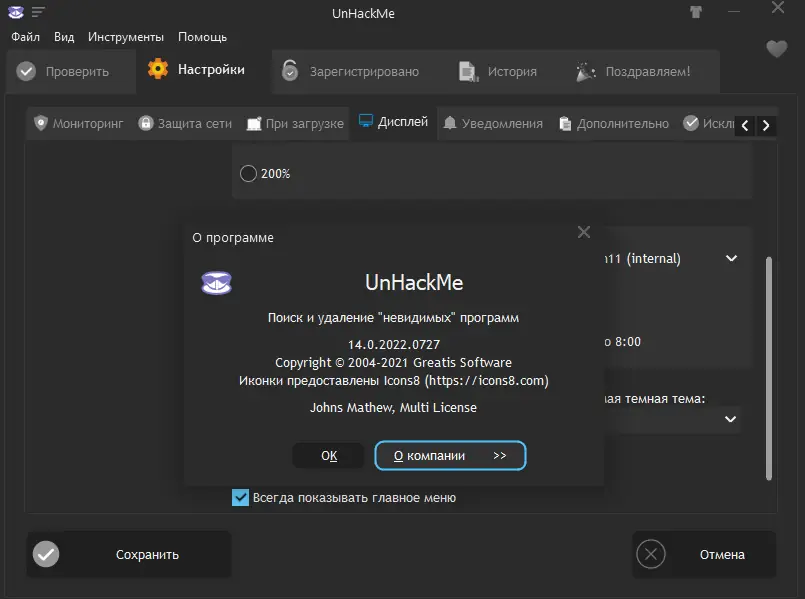Close the О программе dialog
Screen dimensions: 805x599
584,232
